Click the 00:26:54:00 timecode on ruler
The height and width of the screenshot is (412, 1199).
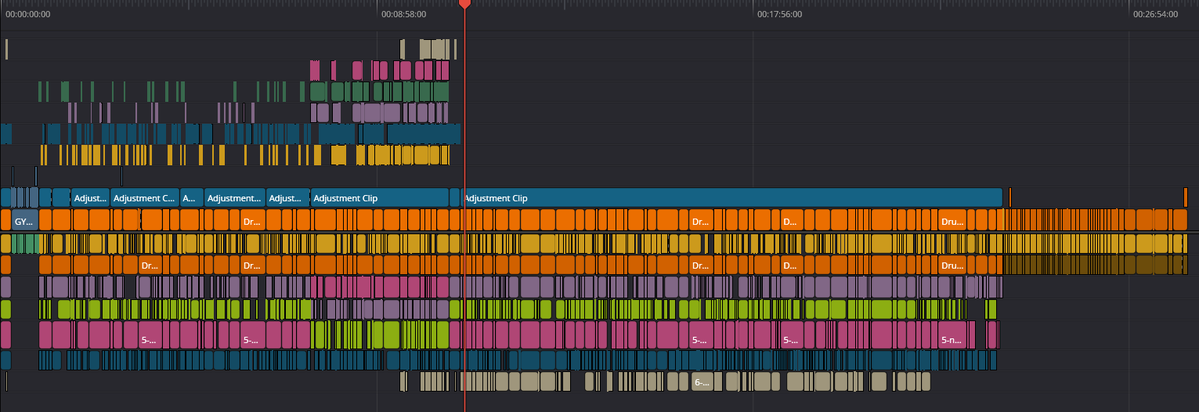pos(1155,14)
